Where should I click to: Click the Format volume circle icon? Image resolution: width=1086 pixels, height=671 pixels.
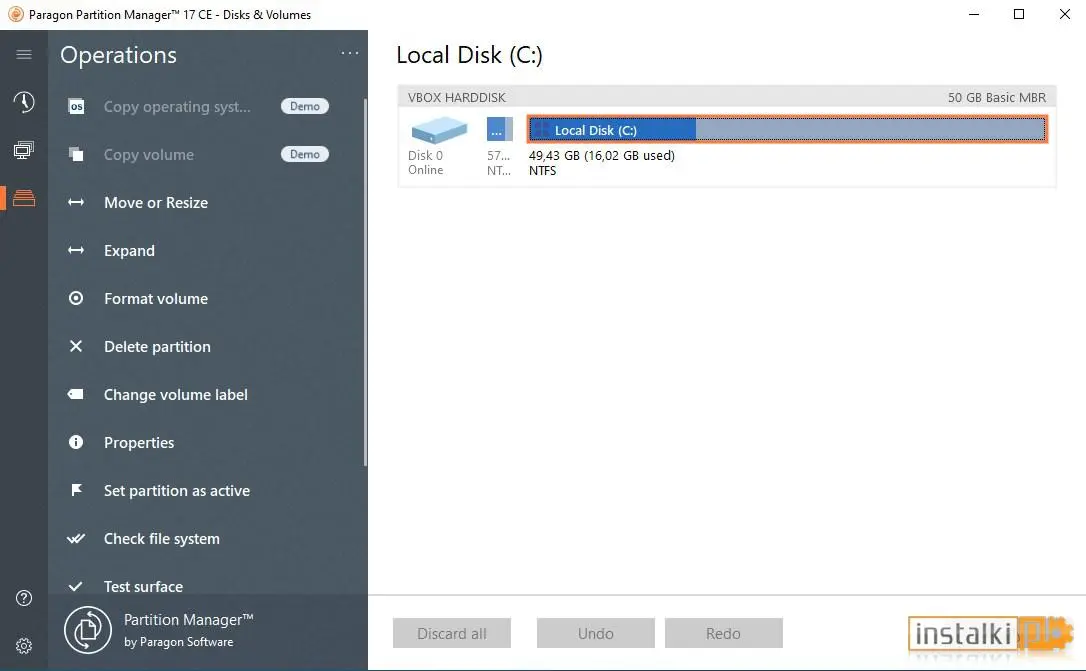click(76, 298)
